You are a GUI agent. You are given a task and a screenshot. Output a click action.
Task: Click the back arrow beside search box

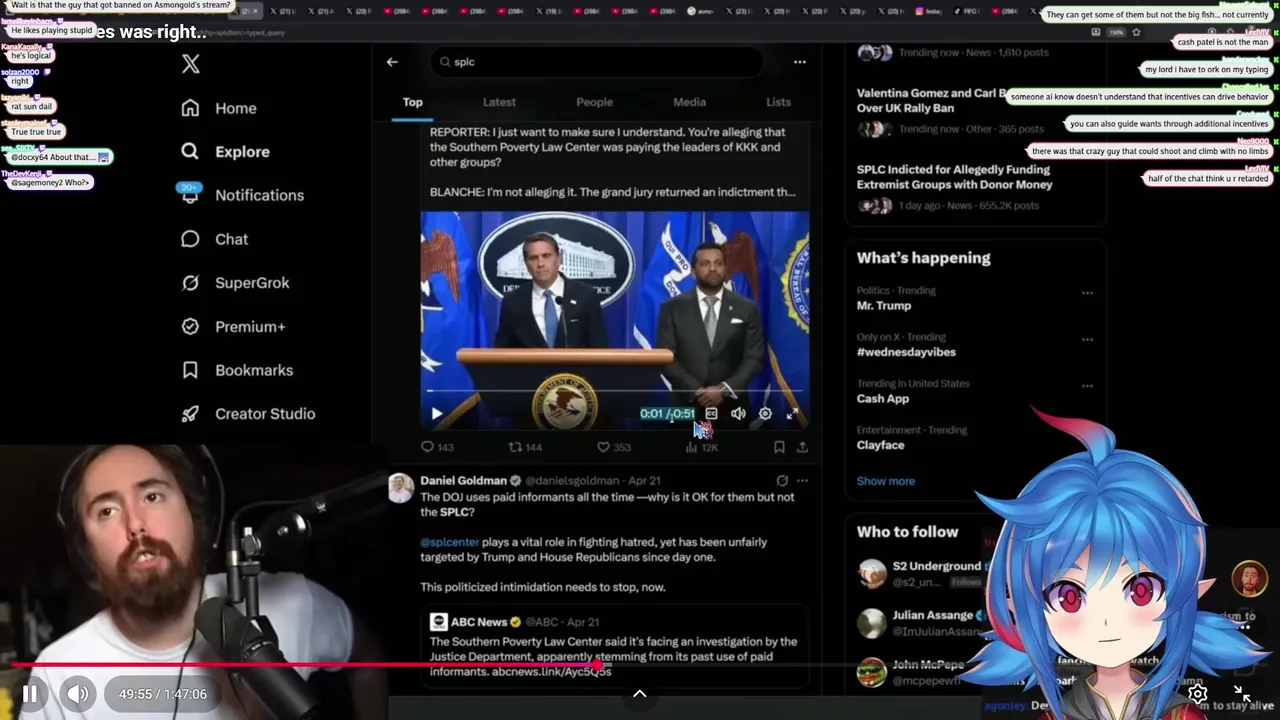[x=392, y=62]
